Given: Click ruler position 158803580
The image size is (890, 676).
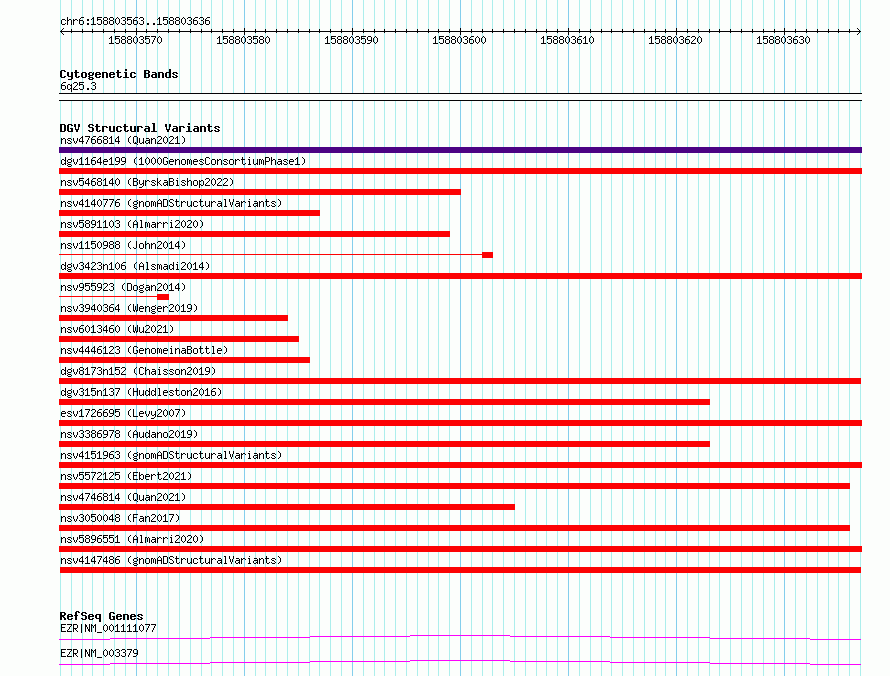Looking at the screenshot, I should (x=243, y=40).
